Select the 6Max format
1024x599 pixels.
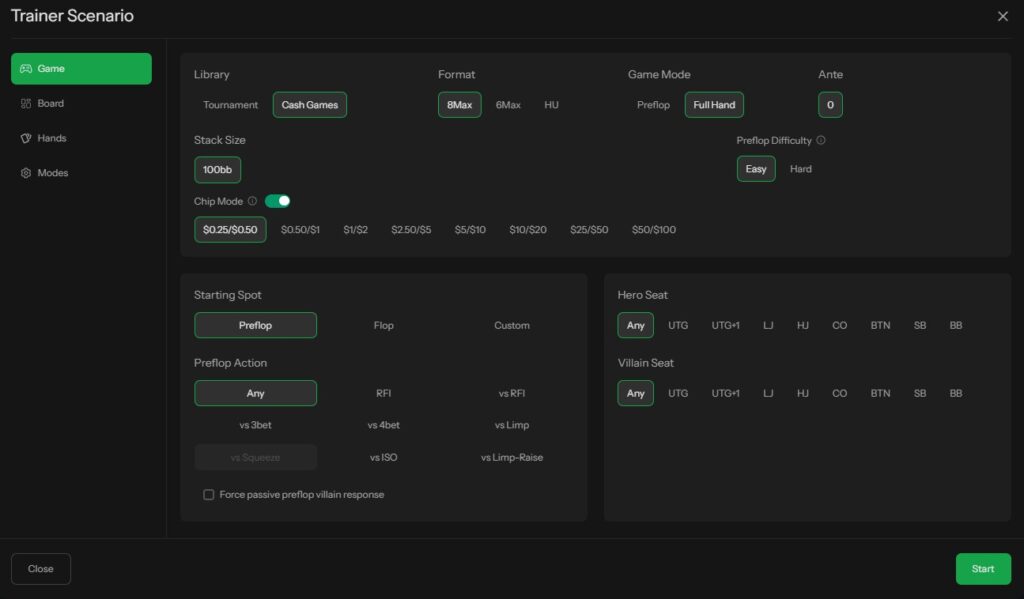[508, 105]
